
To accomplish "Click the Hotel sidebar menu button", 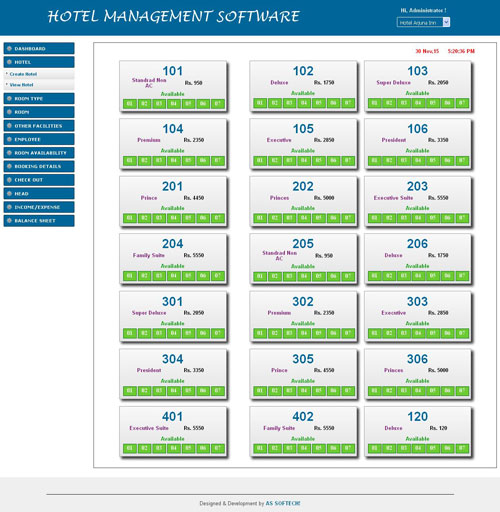I will tap(39, 62).
